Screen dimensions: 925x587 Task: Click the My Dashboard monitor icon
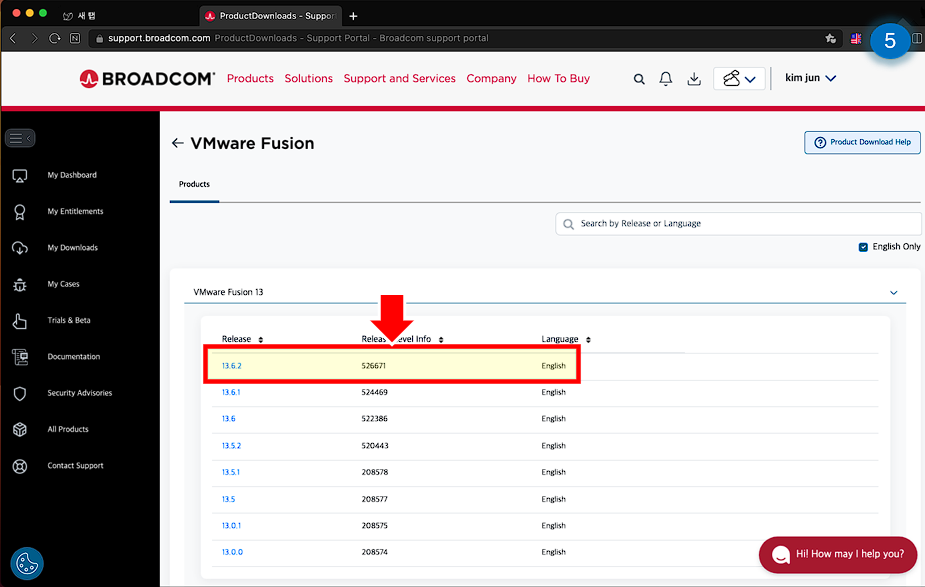pyautogui.click(x=19, y=175)
